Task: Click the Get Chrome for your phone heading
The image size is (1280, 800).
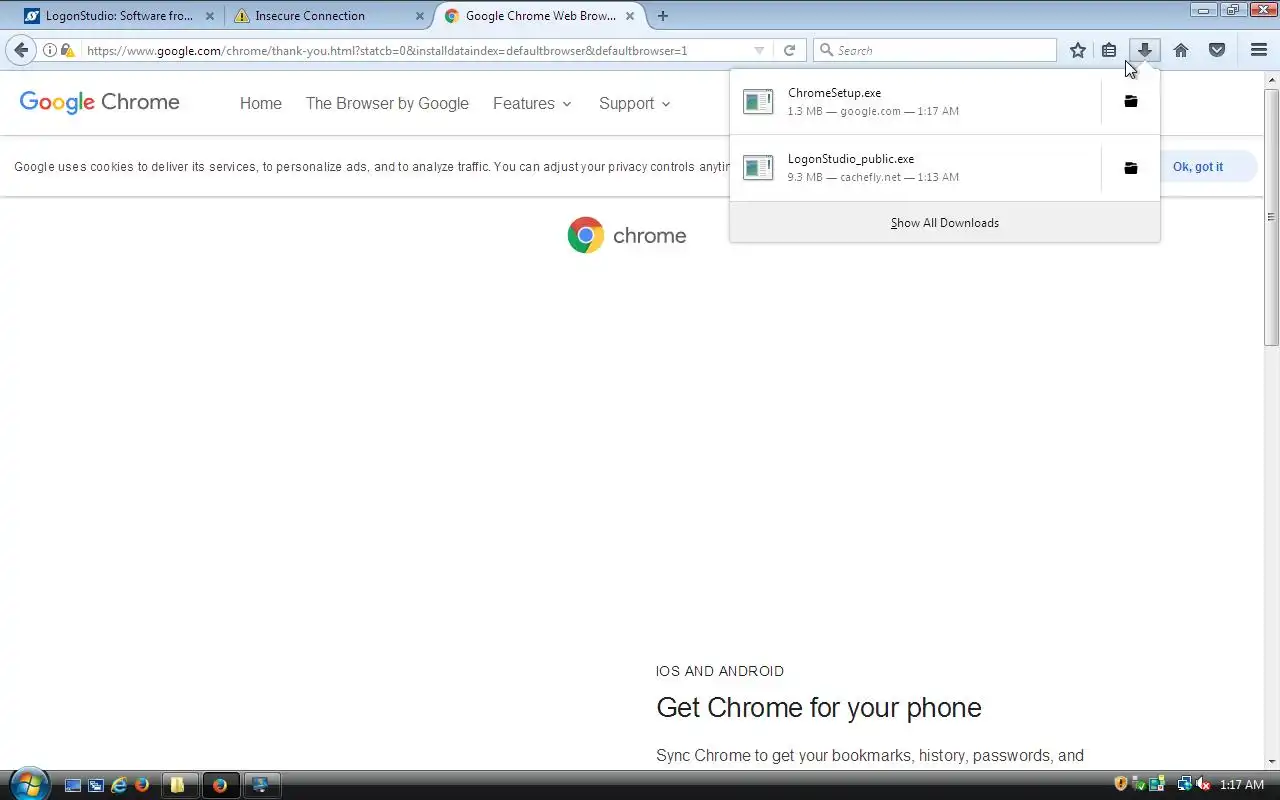Action: [x=819, y=707]
